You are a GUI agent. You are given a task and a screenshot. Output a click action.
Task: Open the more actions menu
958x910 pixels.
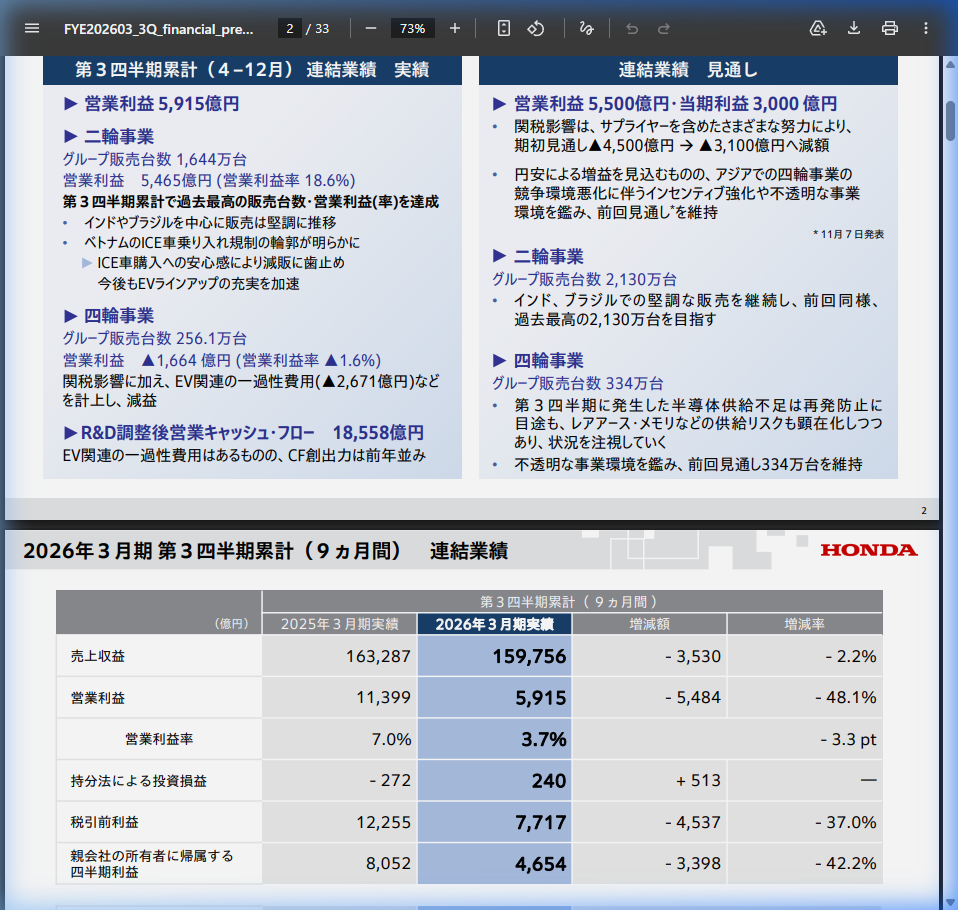tap(926, 28)
